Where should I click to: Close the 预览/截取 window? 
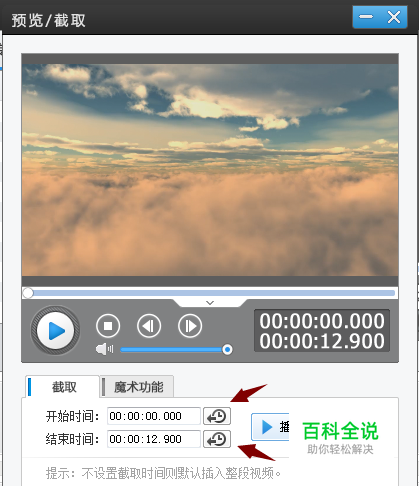pos(394,16)
